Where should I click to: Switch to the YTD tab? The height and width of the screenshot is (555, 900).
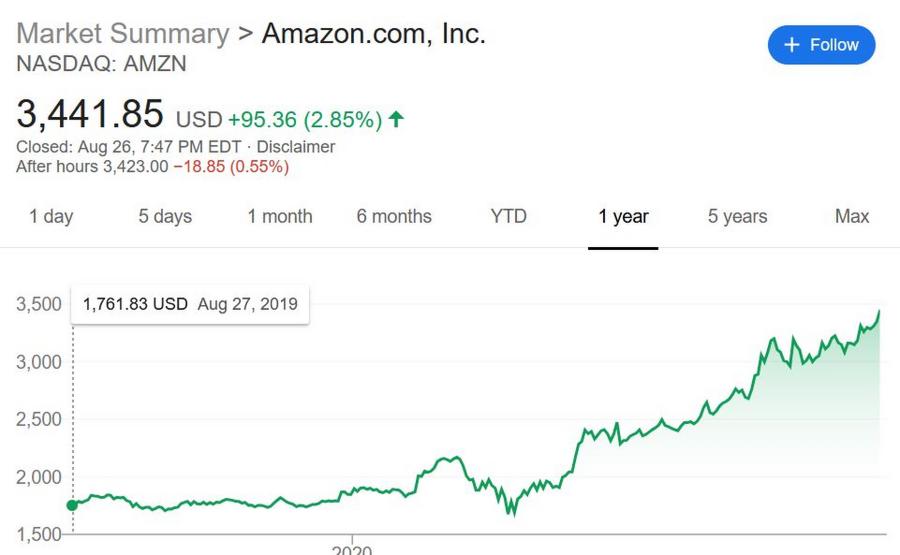(x=509, y=216)
